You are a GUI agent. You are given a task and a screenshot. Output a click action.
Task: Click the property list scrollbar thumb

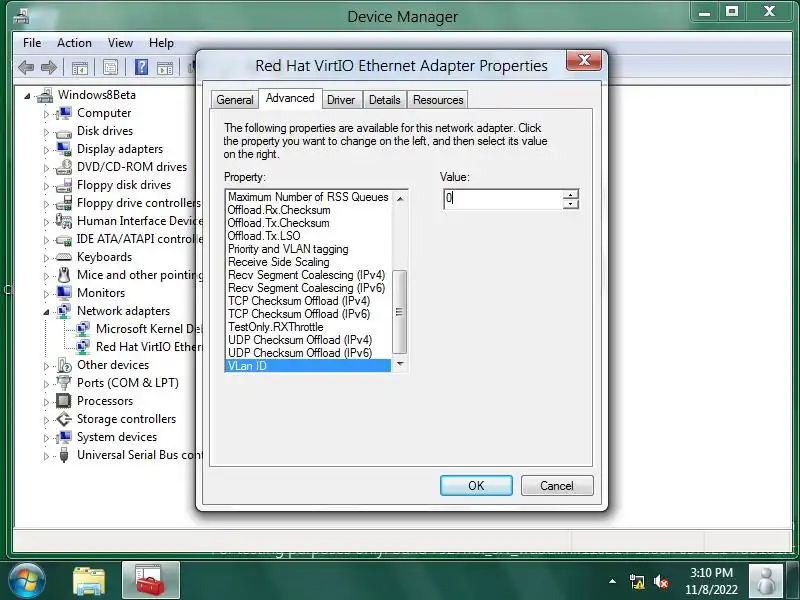(399, 312)
